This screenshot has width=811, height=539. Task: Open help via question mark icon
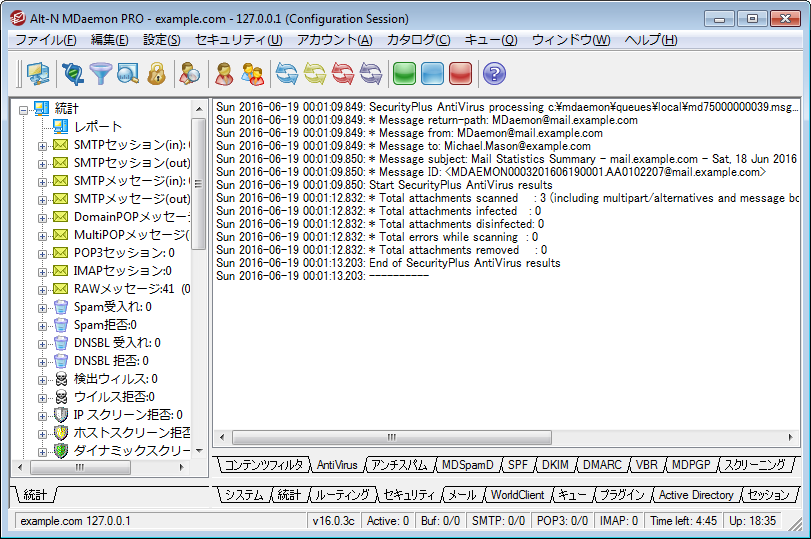tap(494, 73)
